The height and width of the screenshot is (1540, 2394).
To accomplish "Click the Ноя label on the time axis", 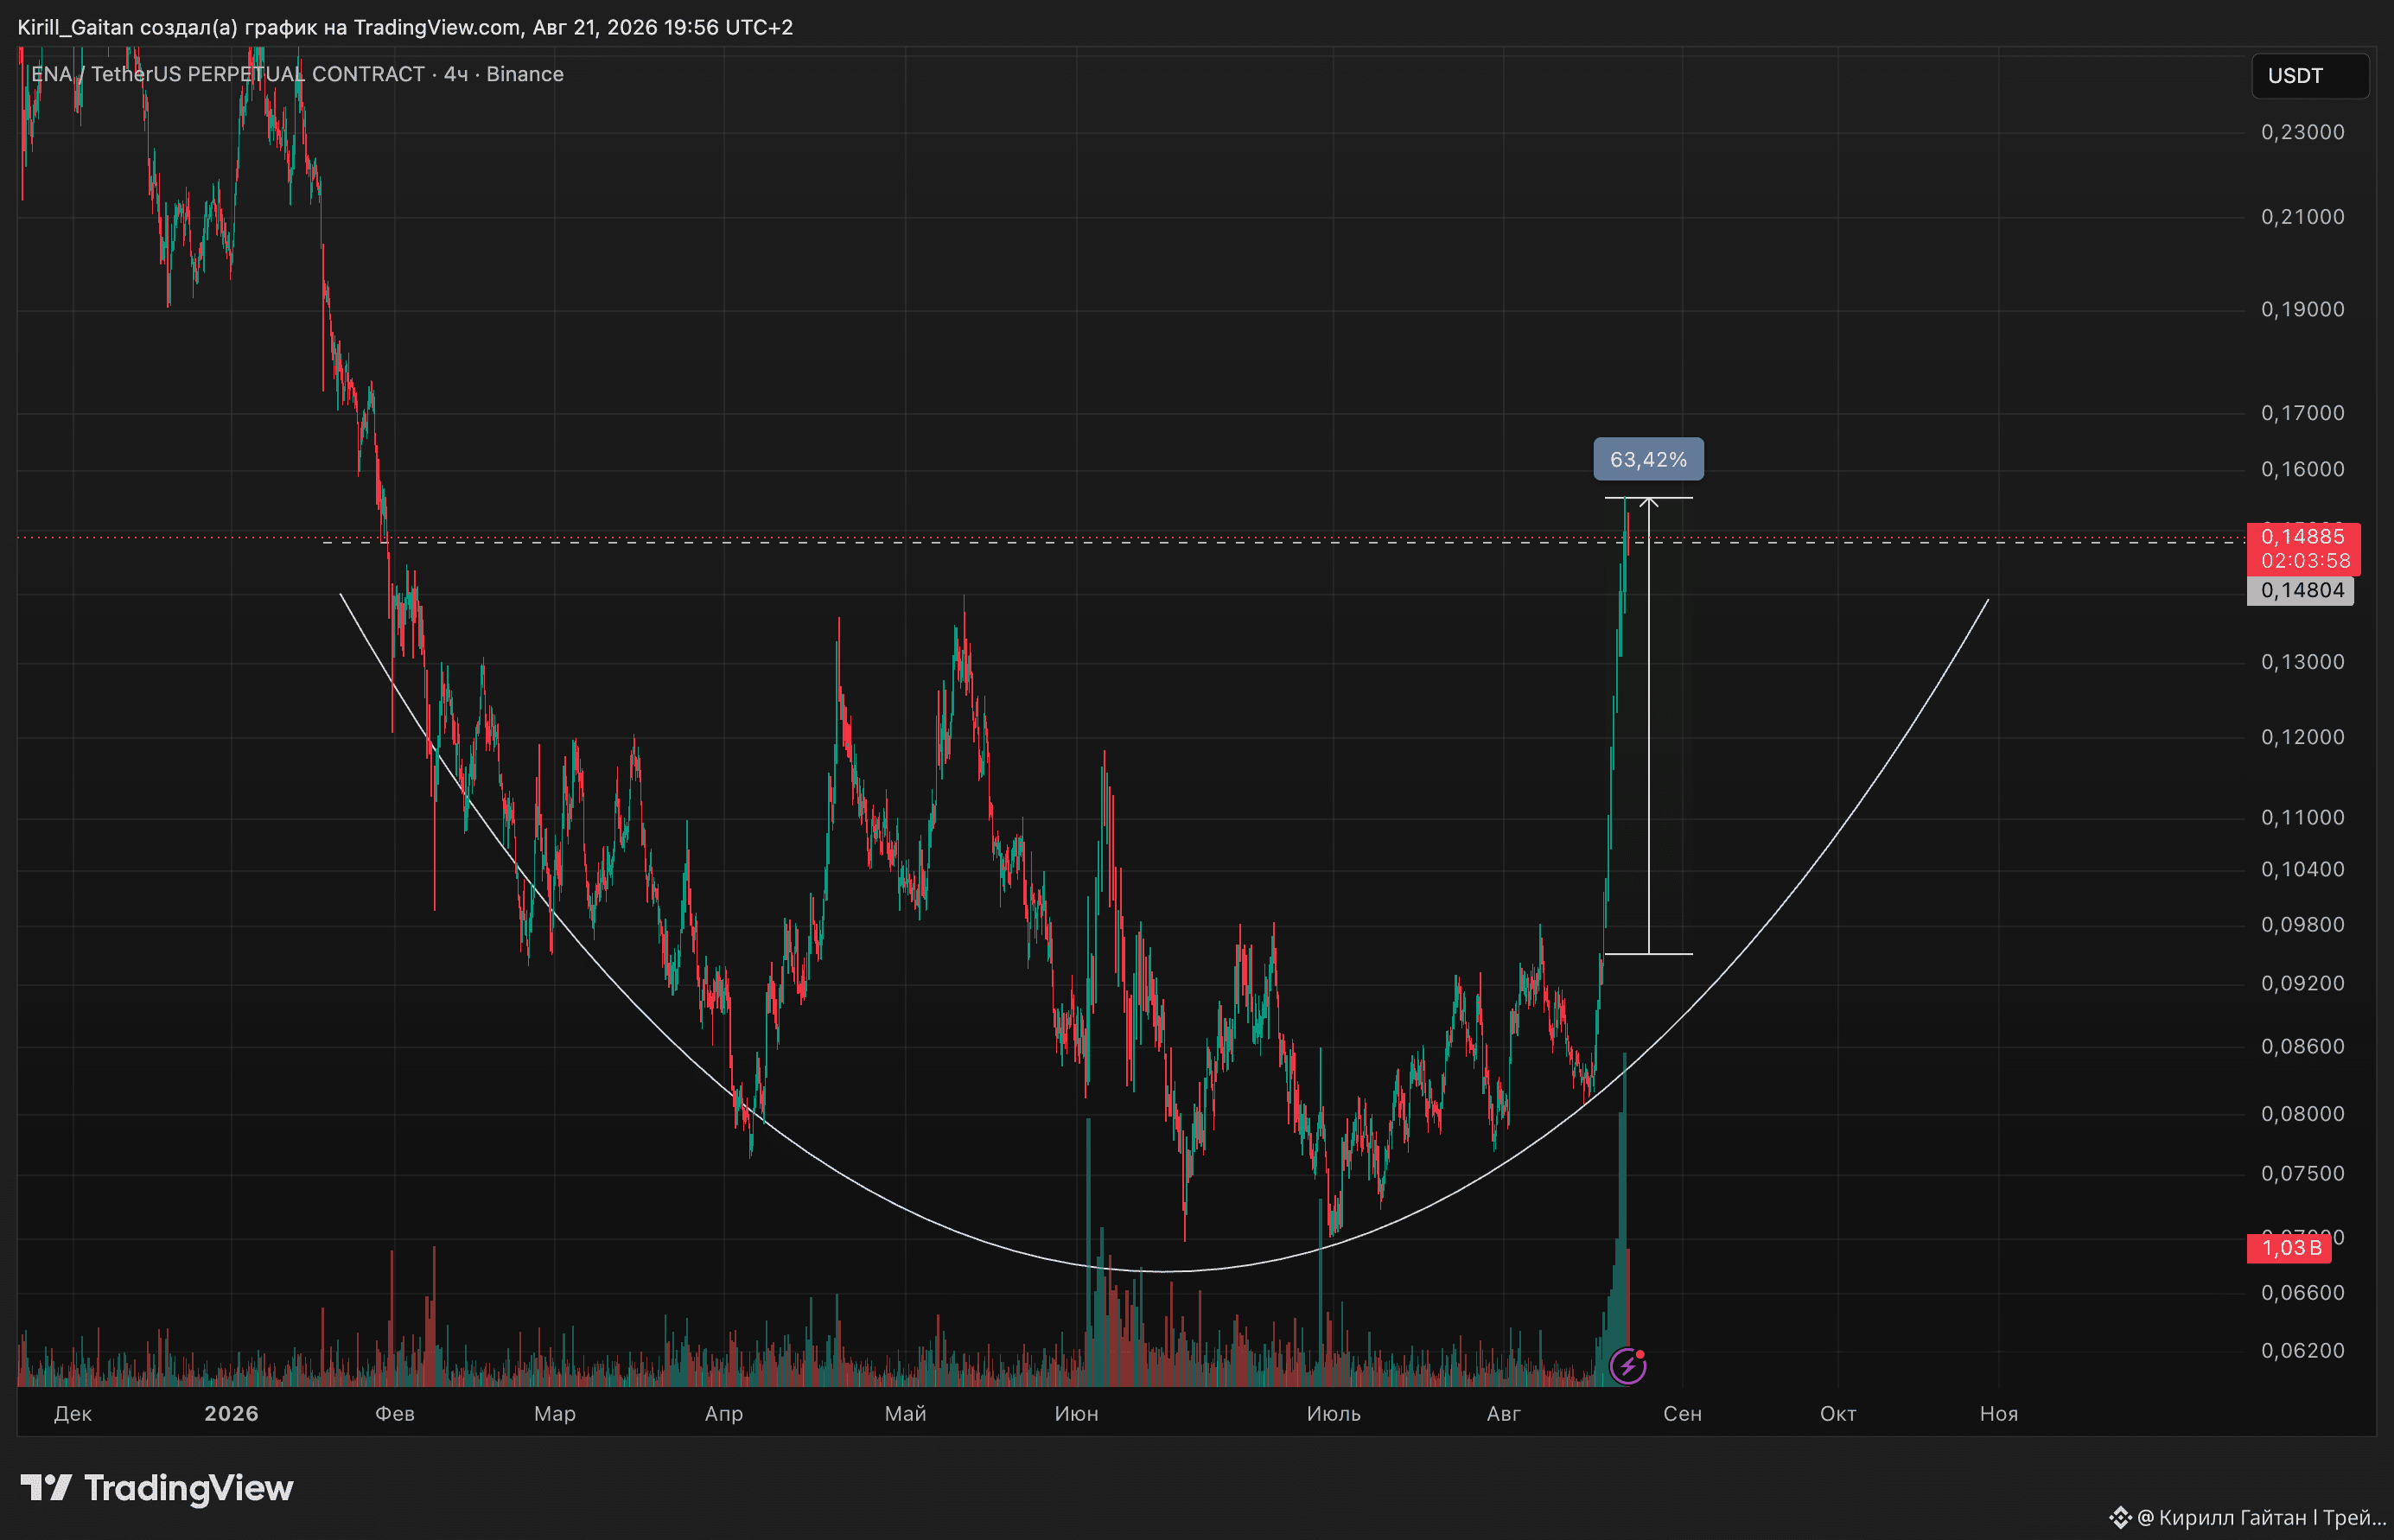I will coord(1999,1413).
